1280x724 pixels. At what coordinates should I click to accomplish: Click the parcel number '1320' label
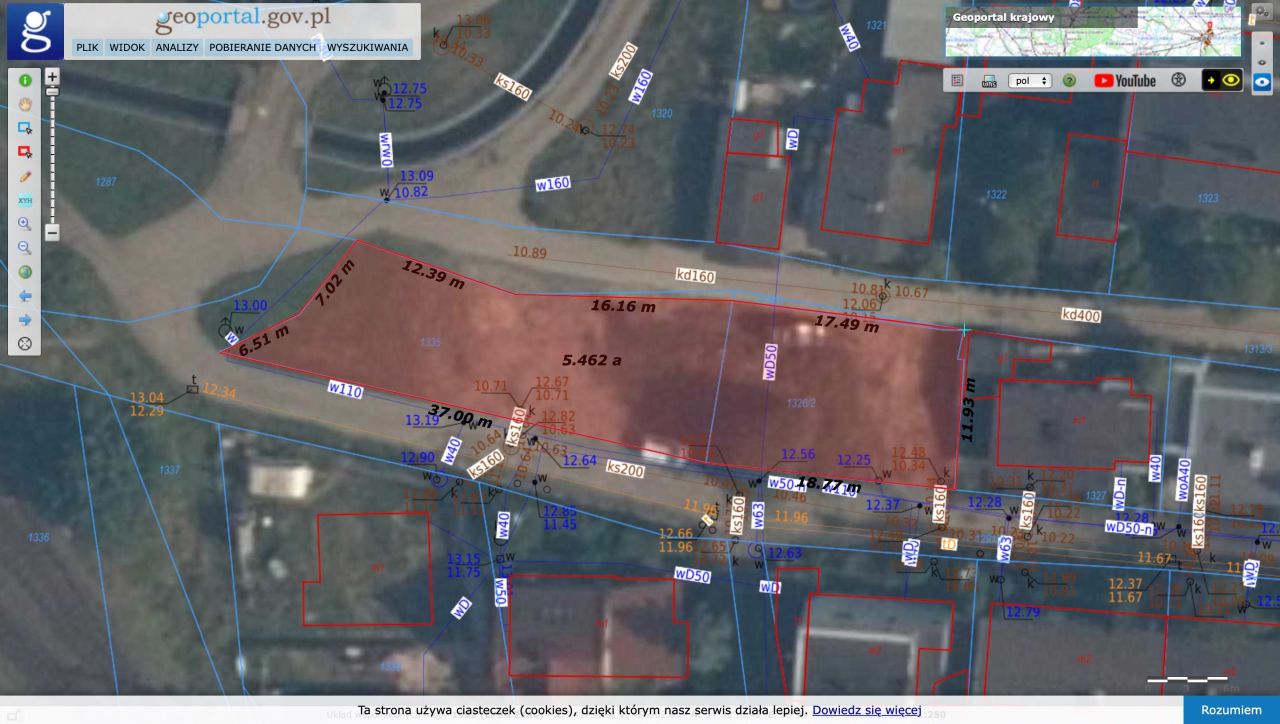pos(662,113)
